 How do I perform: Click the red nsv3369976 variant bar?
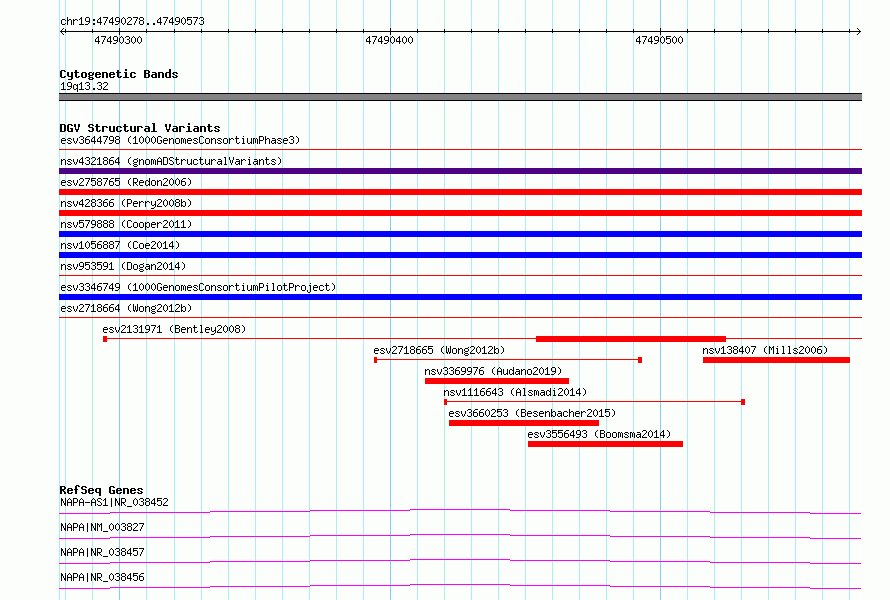(x=497, y=381)
